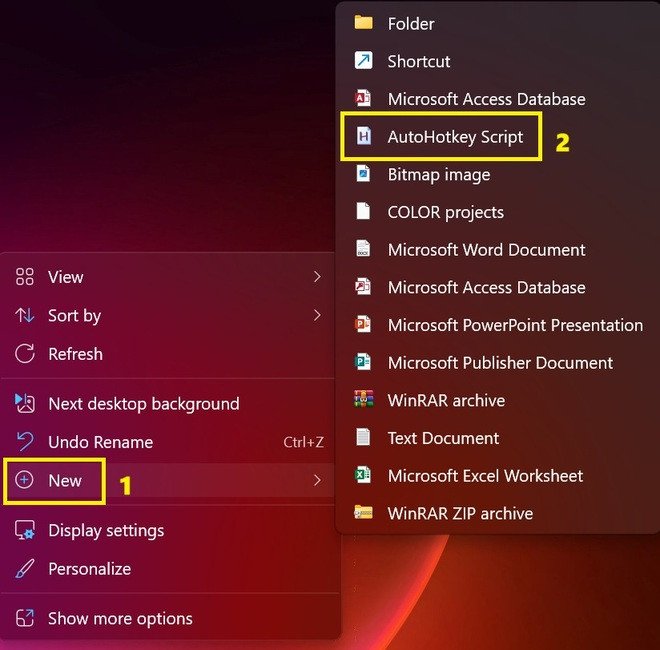Click the Publisher document icon

click(363, 362)
